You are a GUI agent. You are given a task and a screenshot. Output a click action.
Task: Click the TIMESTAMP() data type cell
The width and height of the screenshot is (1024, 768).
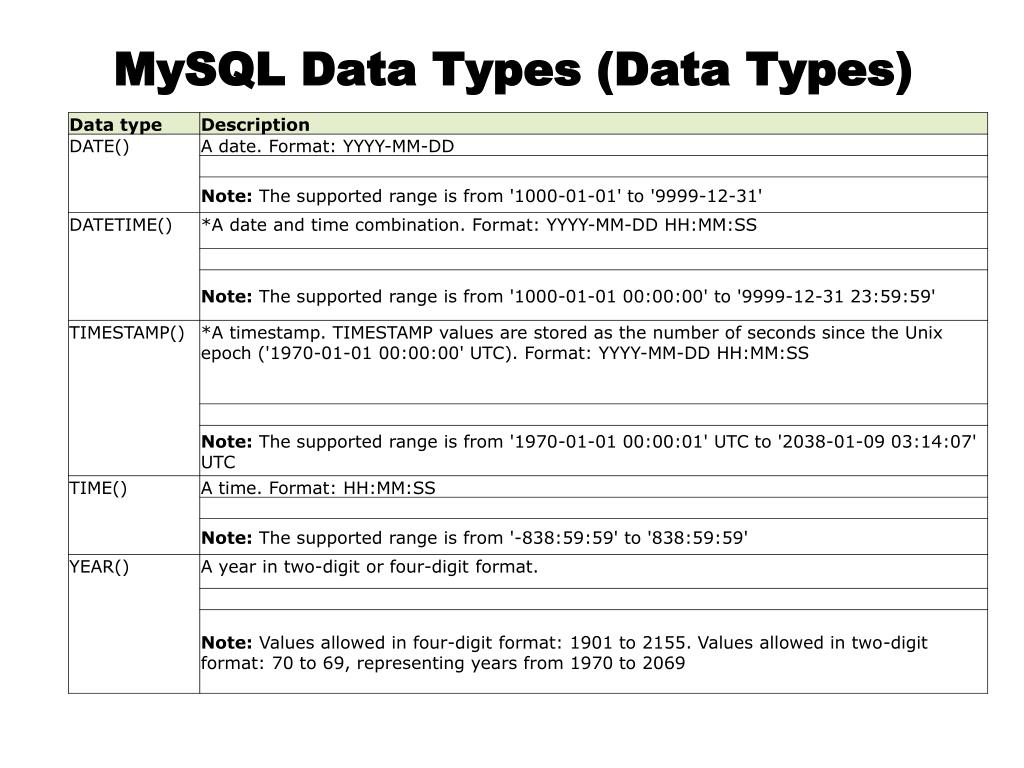click(x=133, y=398)
